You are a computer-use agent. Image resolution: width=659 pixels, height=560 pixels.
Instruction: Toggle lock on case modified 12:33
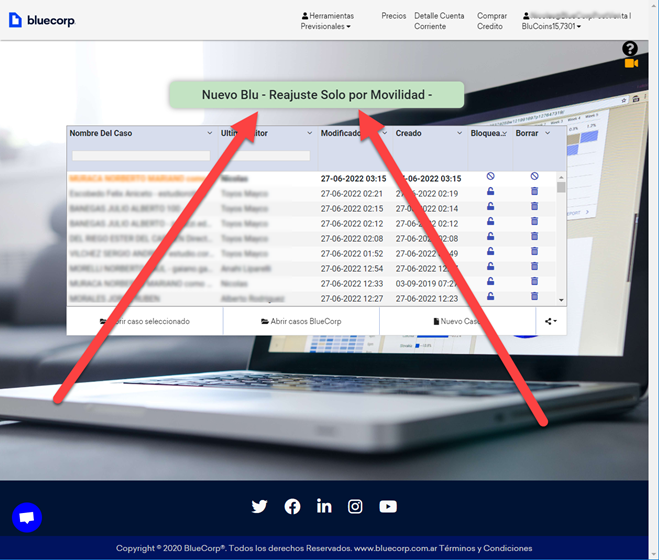pos(490,281)
